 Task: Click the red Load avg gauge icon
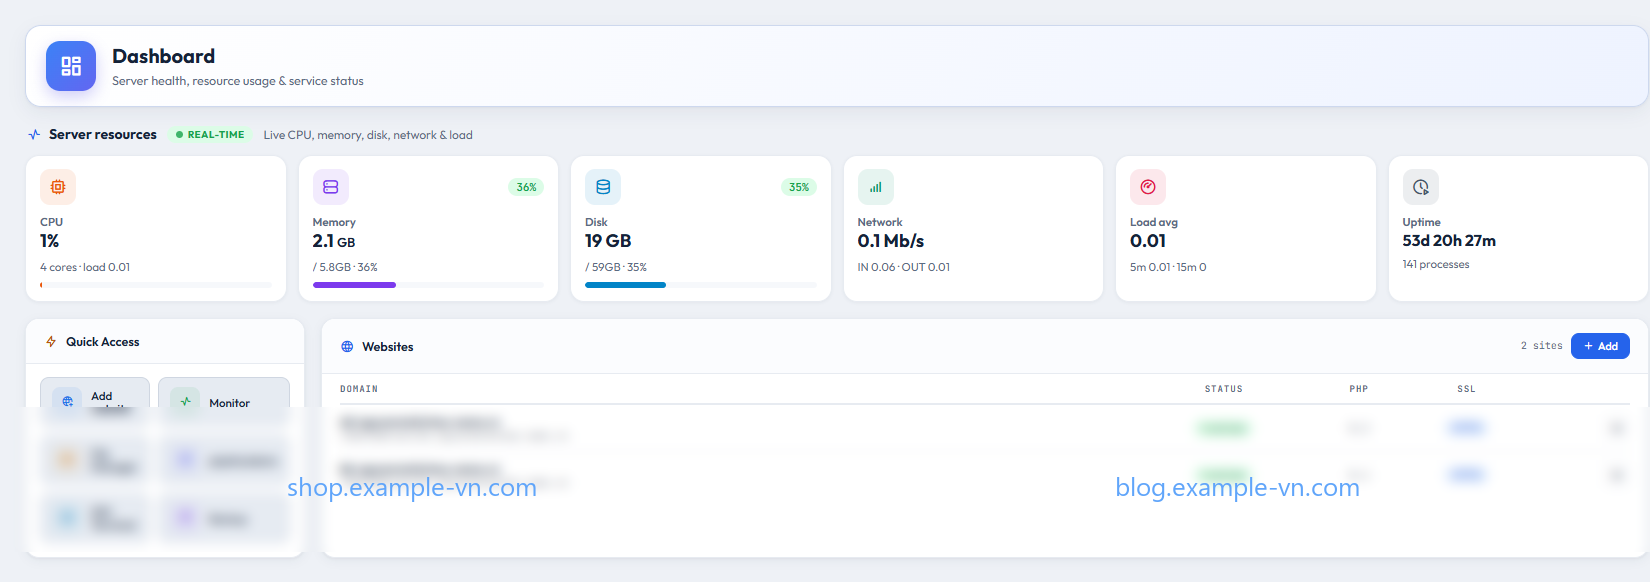click(1148, 187)
